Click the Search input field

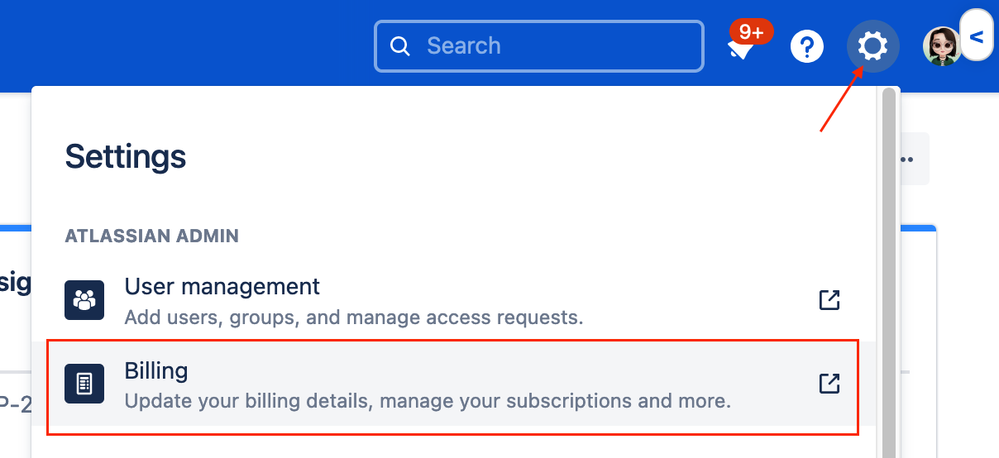pos(539,46)
